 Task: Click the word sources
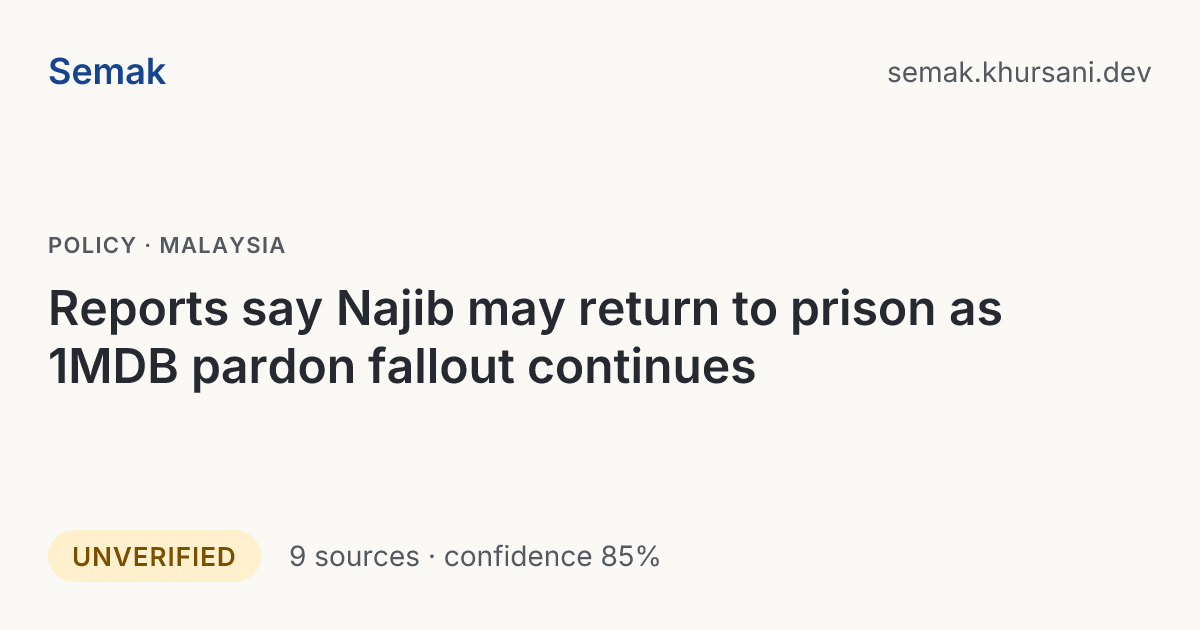click(x=366, y=556)
